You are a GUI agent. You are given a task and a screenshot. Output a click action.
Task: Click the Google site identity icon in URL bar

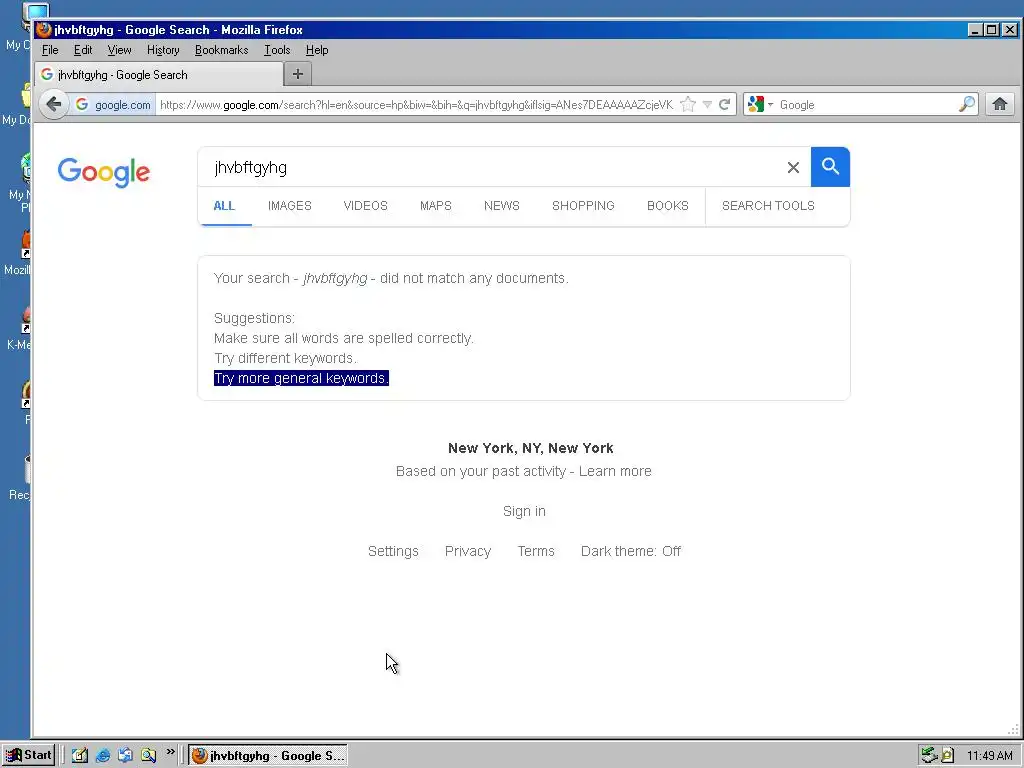pos(82,104)
